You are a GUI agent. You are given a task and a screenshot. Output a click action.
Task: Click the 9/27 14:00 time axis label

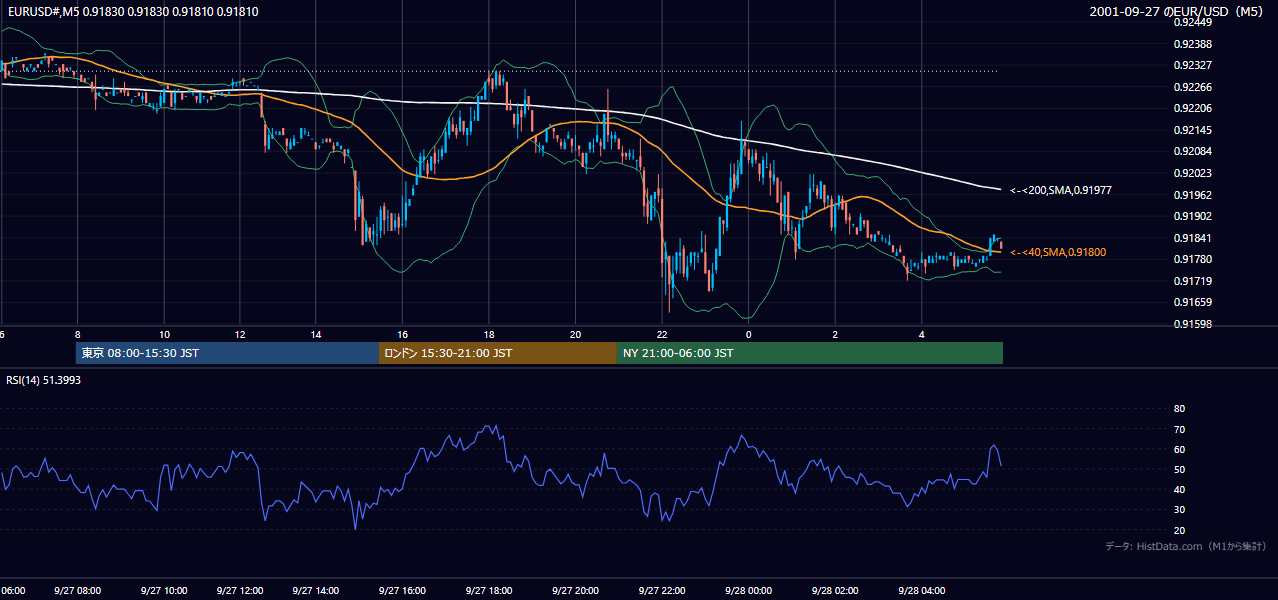[x=315, y=591]
